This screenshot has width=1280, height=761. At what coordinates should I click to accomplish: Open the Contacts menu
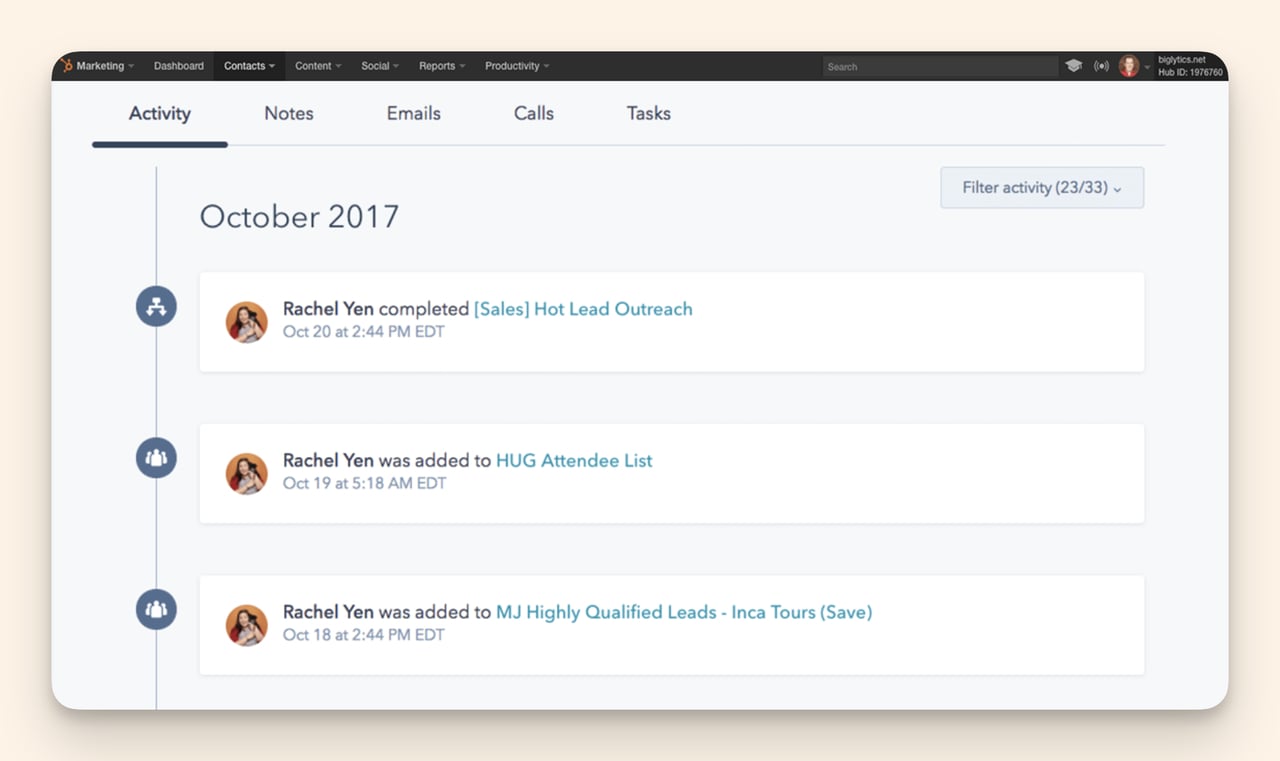[x=249, y=66]
